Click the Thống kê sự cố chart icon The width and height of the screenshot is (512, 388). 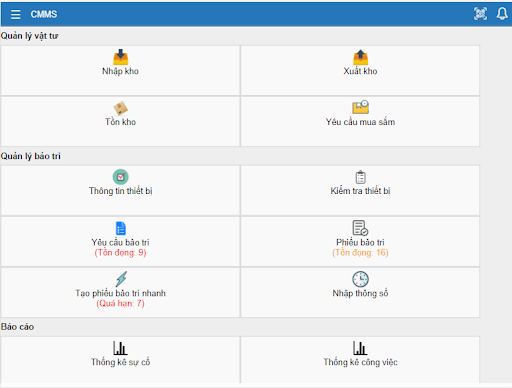coord(120,348)
